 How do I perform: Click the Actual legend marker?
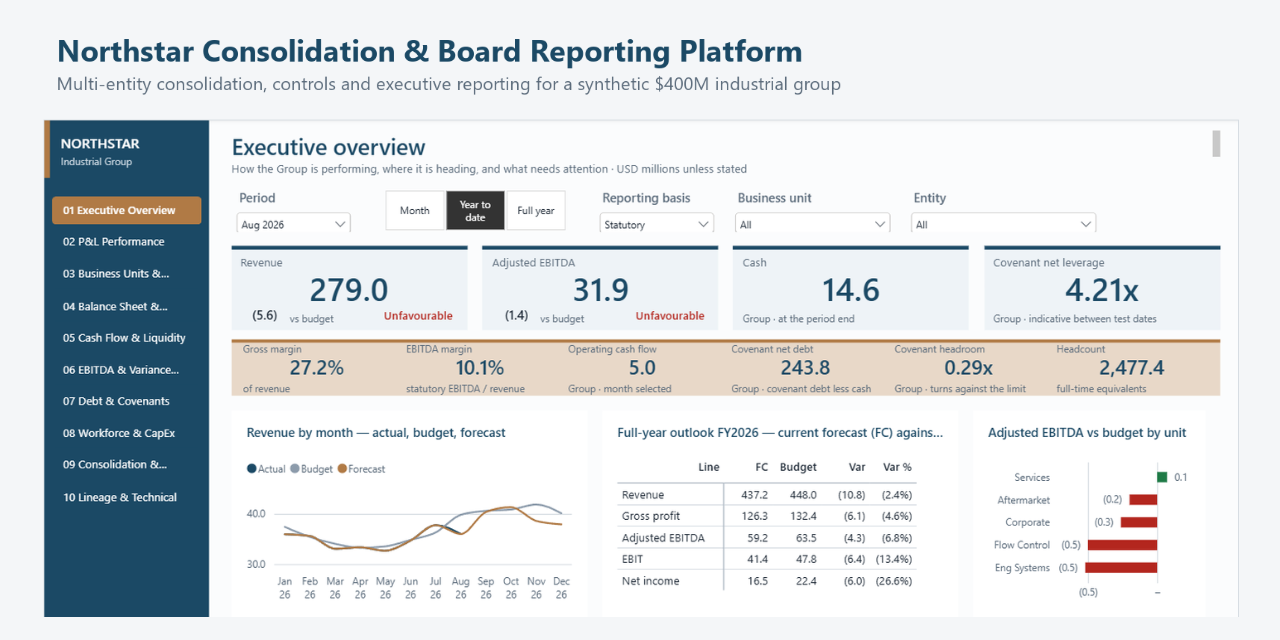pos(251,469)
